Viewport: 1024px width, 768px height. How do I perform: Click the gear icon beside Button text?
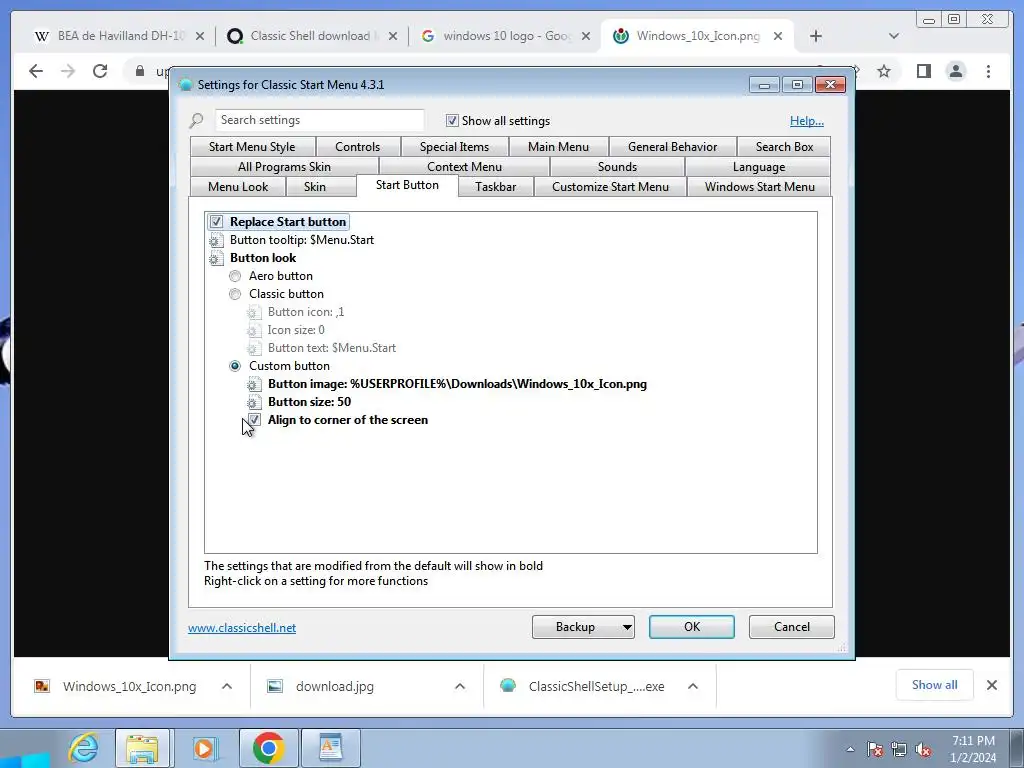point(254,348)
